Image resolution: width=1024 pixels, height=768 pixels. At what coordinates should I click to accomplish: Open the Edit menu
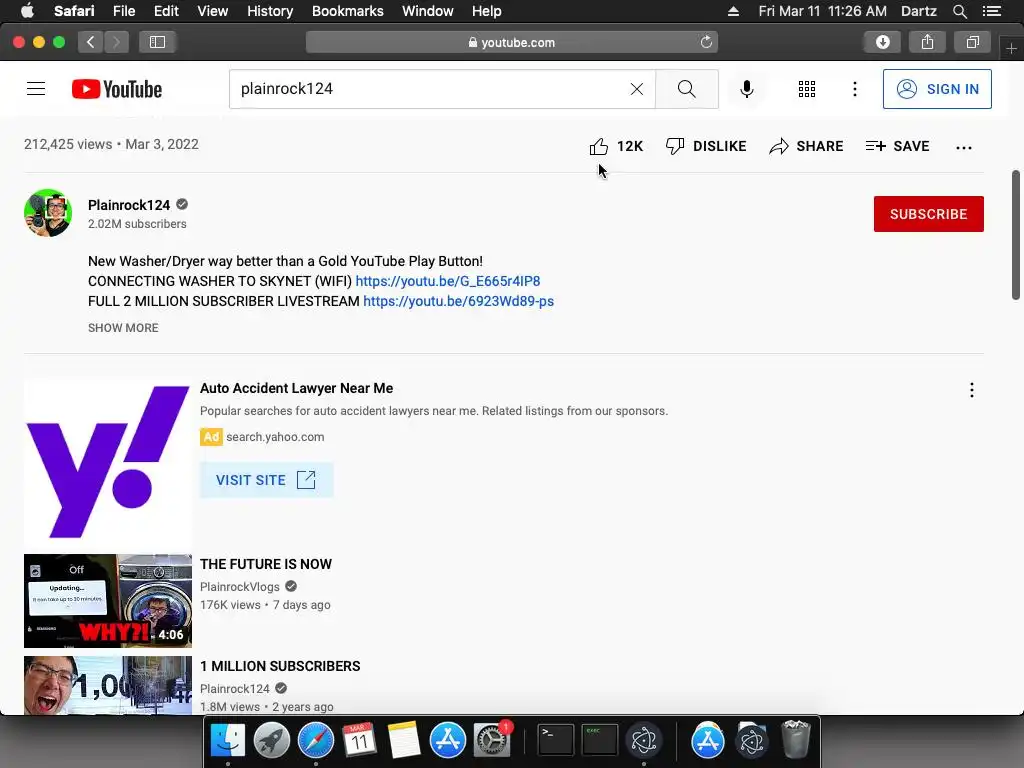coord(166,11)
